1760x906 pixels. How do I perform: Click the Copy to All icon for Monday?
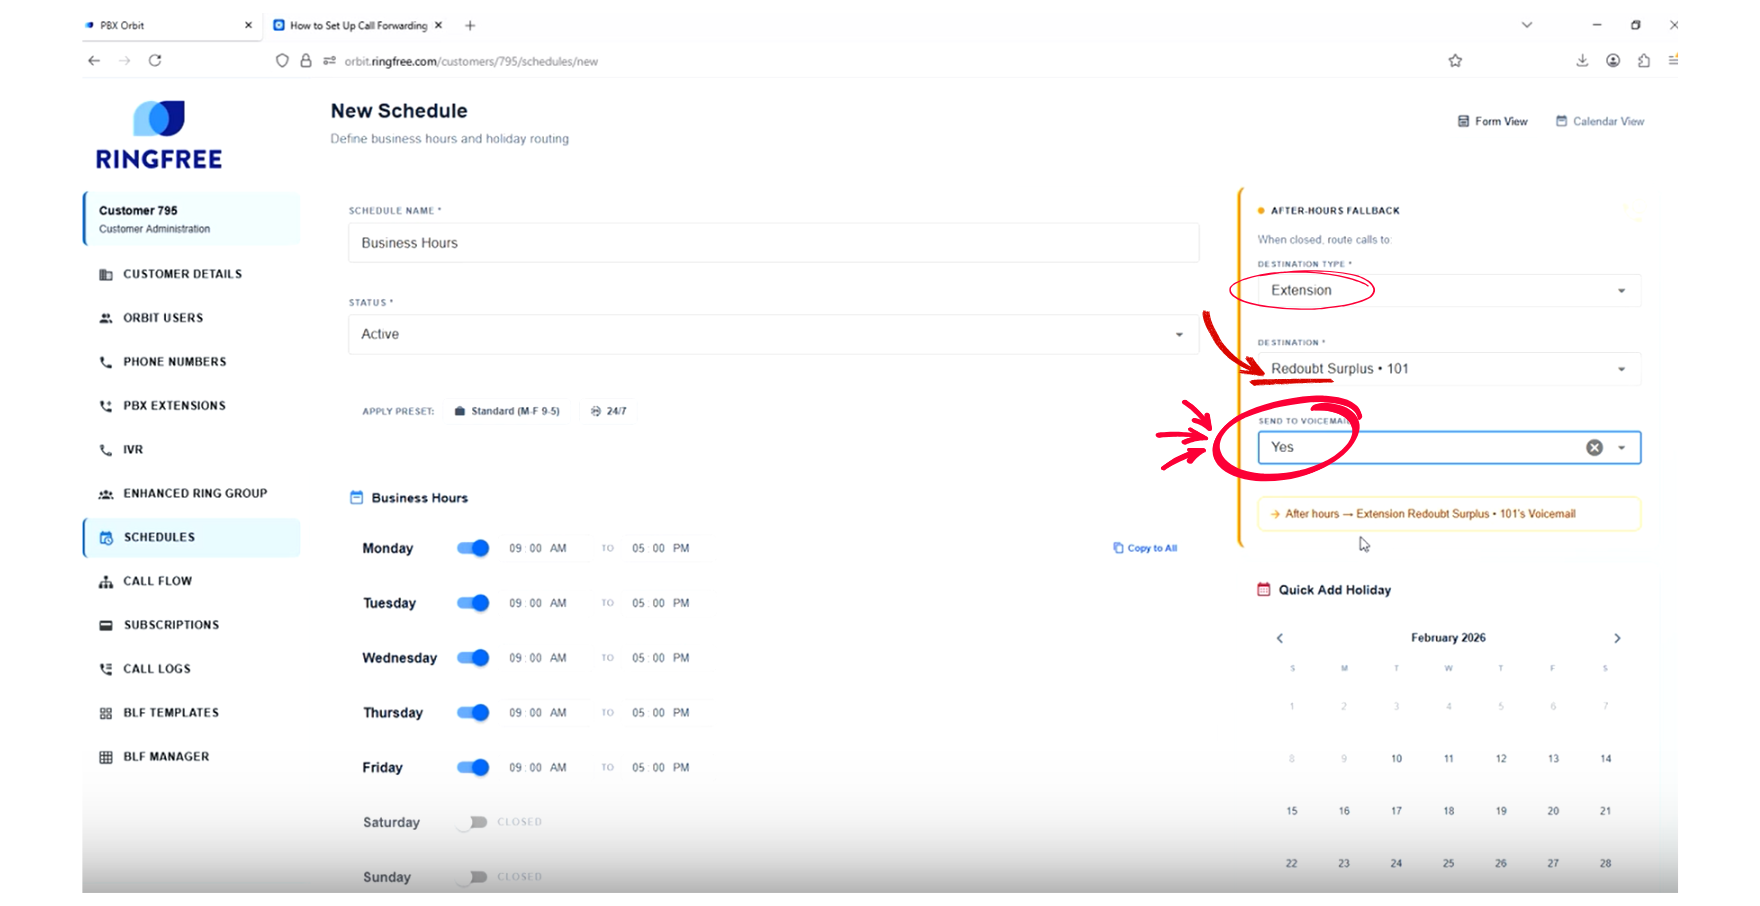1118,548
